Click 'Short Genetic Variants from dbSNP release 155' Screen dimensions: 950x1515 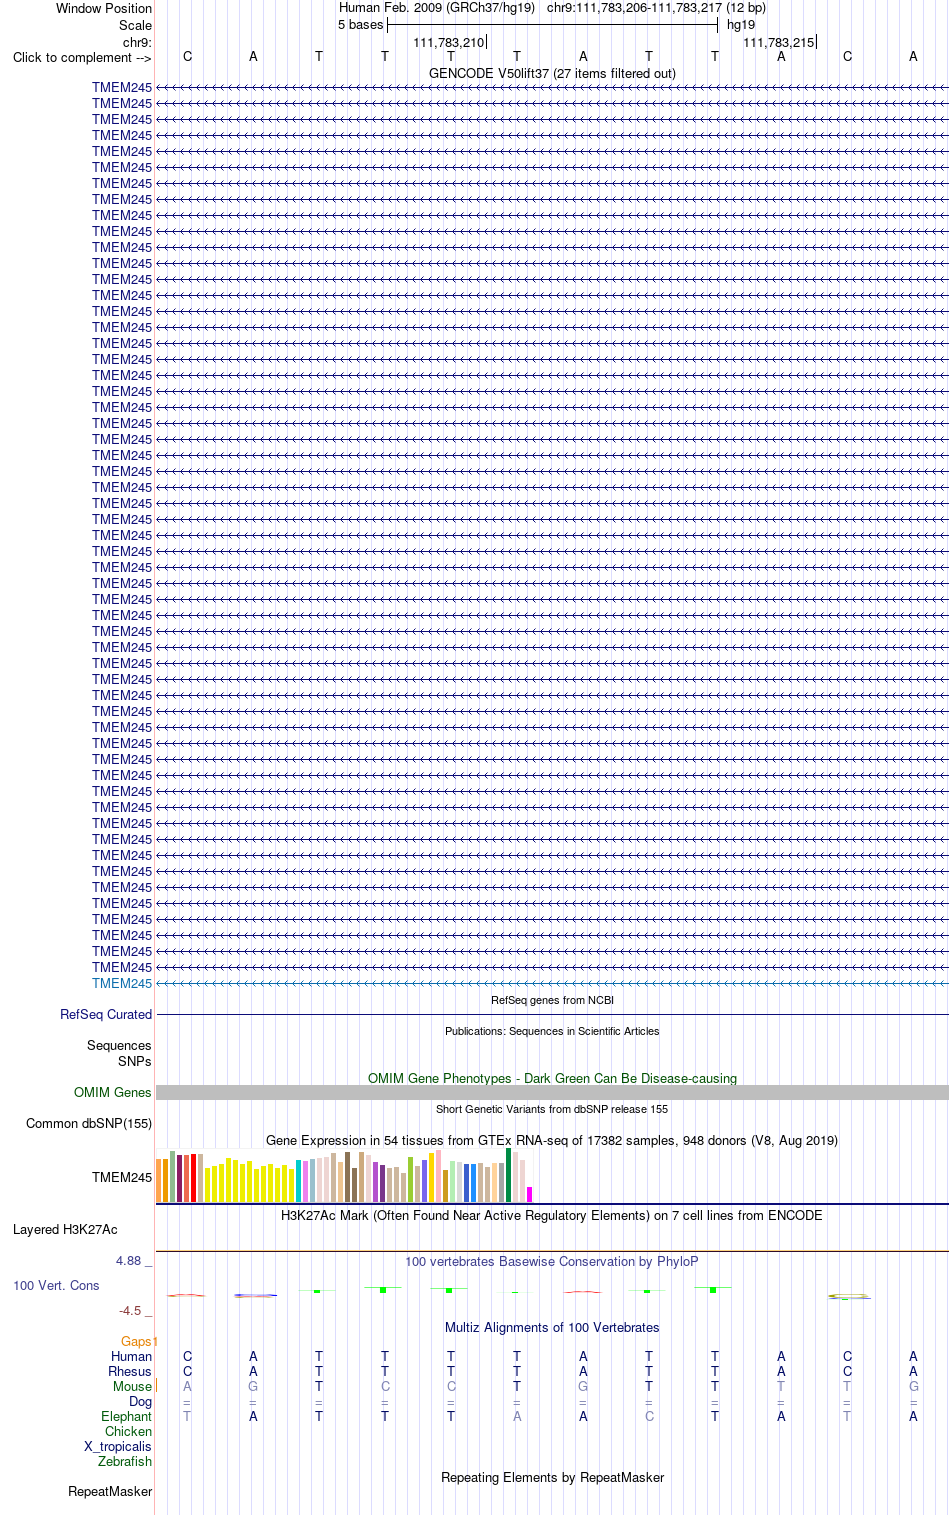pyautogui.click(x=552, y=1109)
